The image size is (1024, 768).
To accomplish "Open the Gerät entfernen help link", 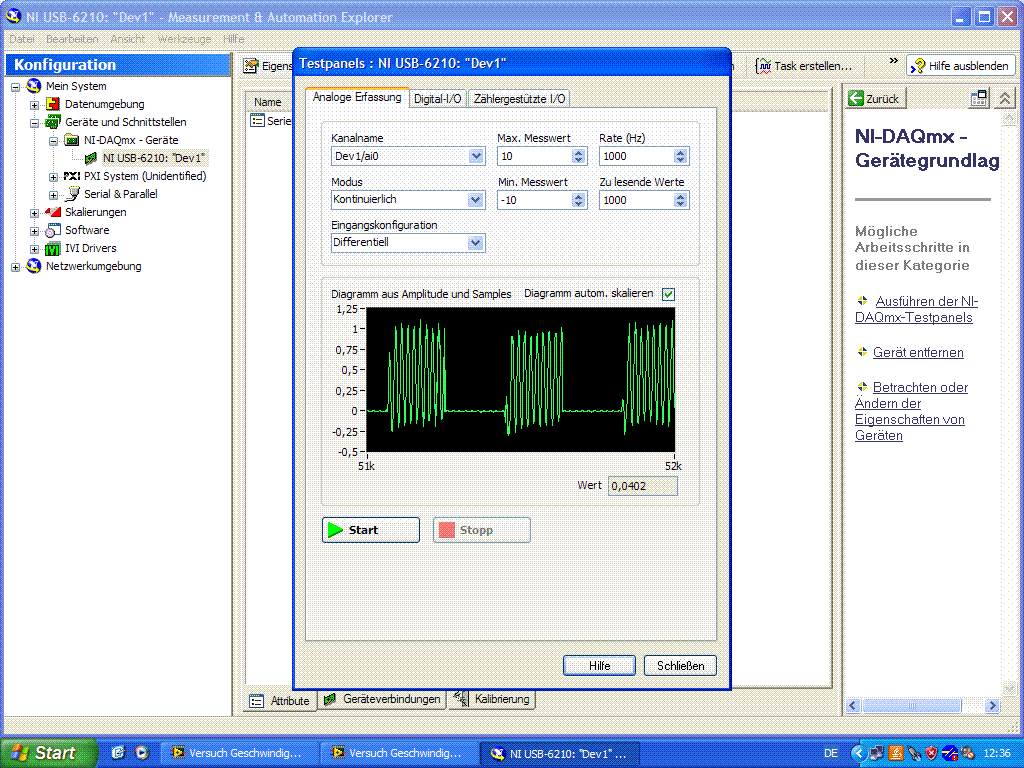I will 918,353.
